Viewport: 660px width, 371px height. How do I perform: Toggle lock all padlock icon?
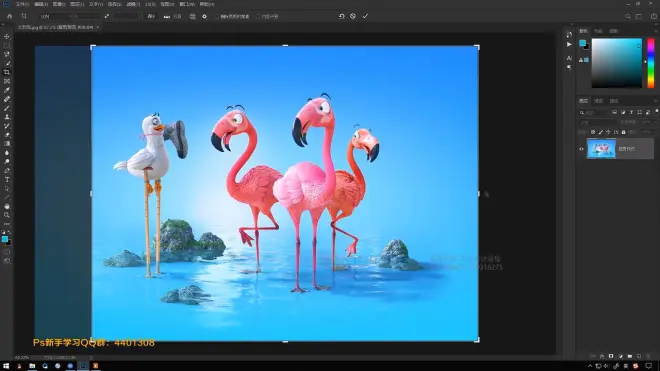tap(623, 132)
